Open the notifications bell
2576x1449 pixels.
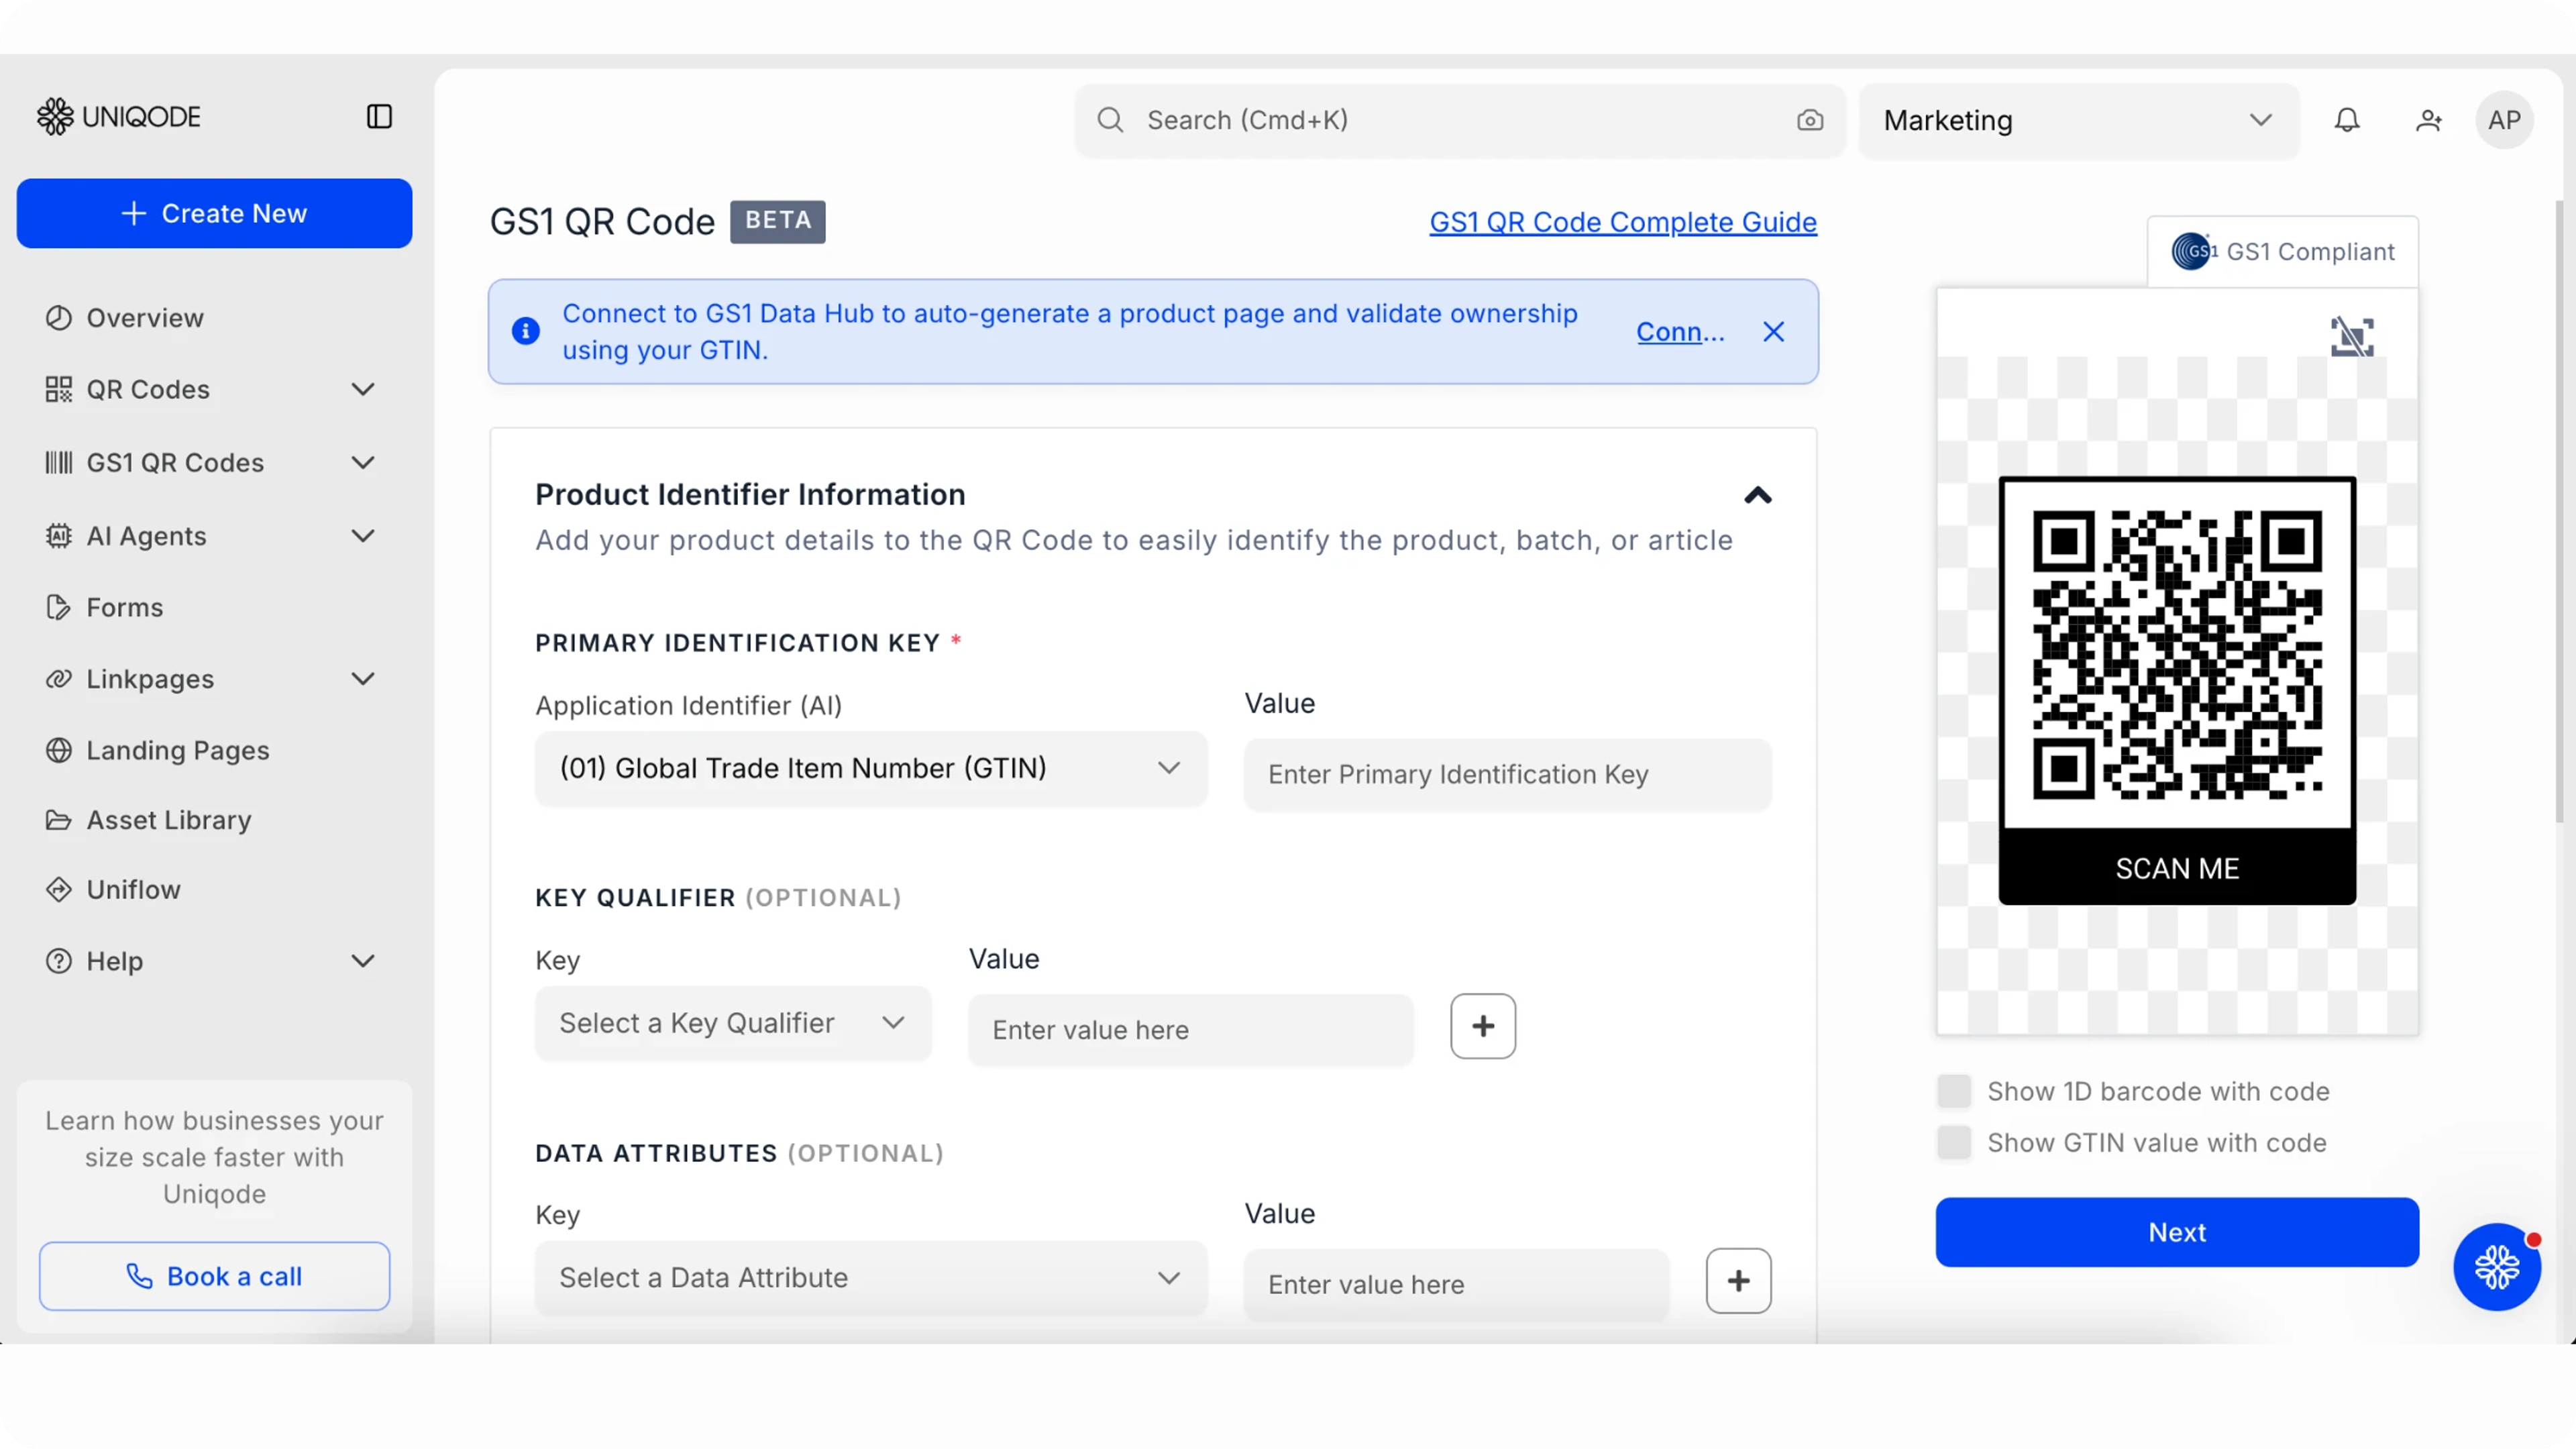(2347, 120)
